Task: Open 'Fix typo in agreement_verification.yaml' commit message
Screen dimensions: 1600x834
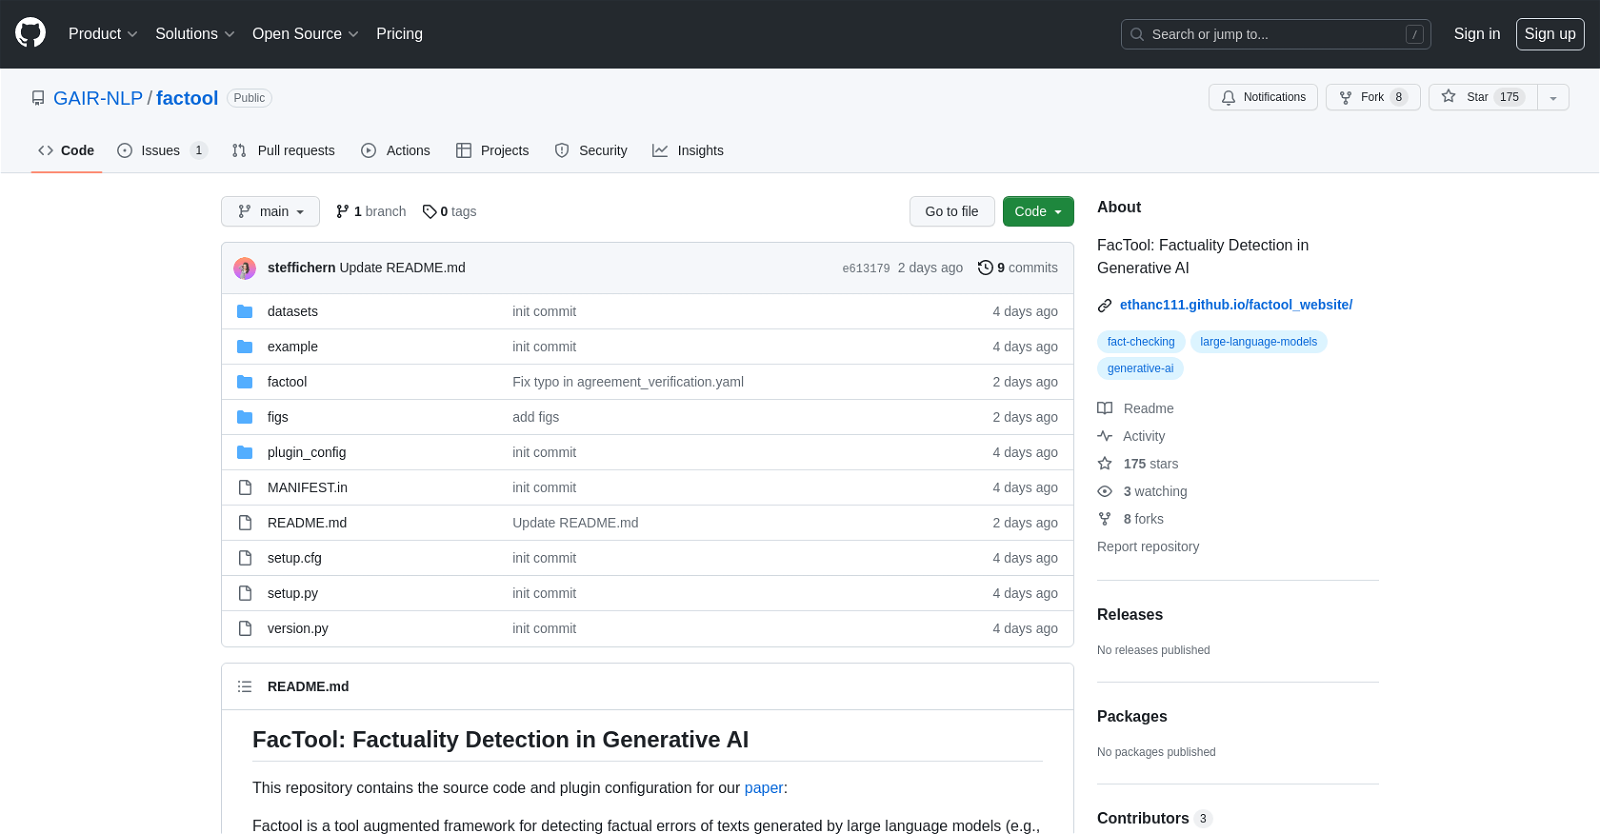Action: coord(628,382)
